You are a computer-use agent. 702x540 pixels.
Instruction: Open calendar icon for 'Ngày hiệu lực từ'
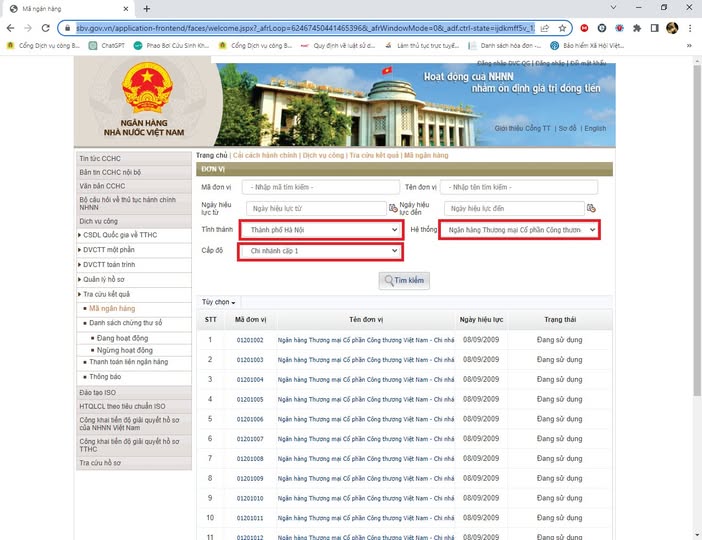[x=393, y=208]
